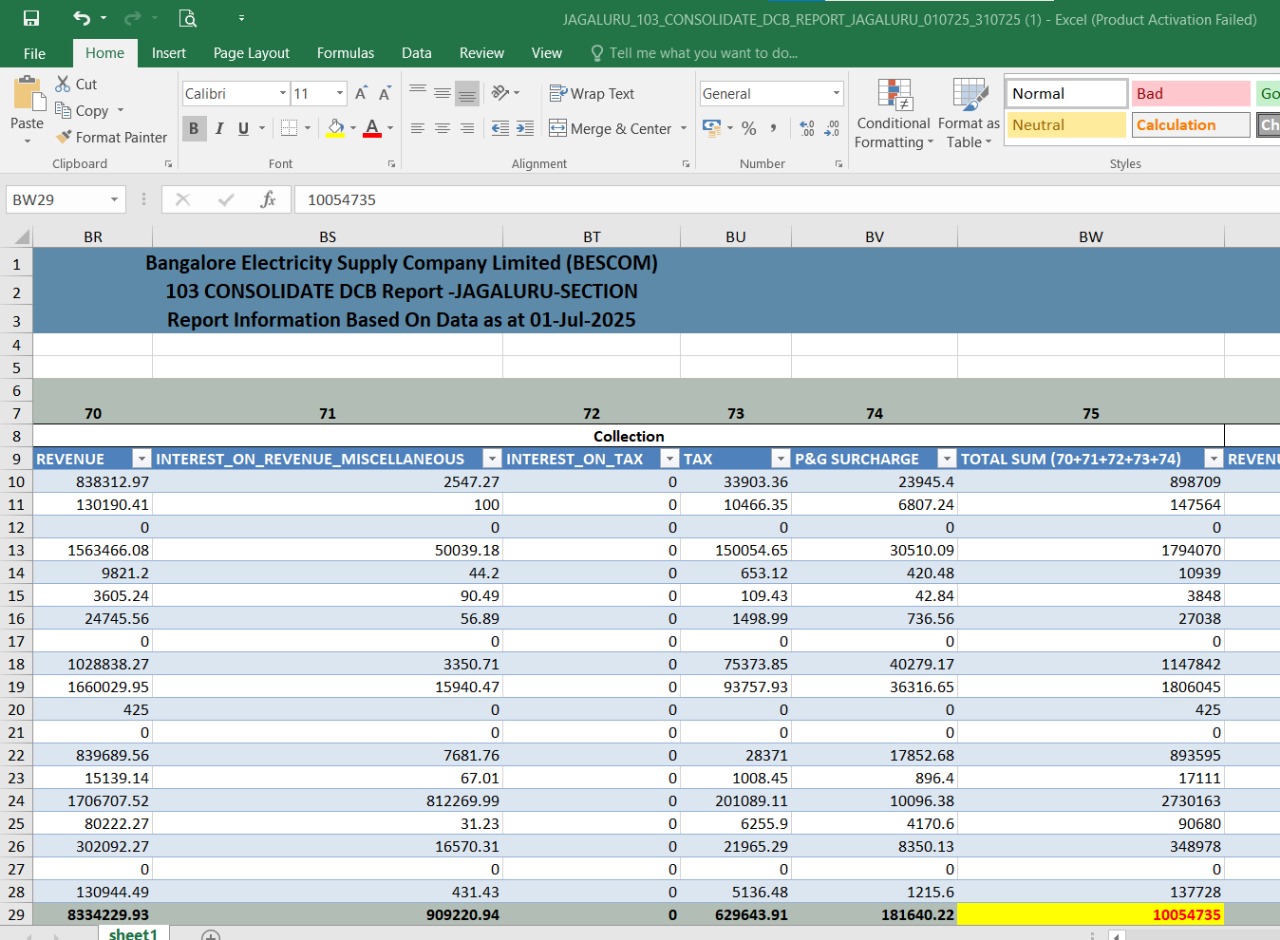Click the Insert Function fx icon

pos(268,199)
